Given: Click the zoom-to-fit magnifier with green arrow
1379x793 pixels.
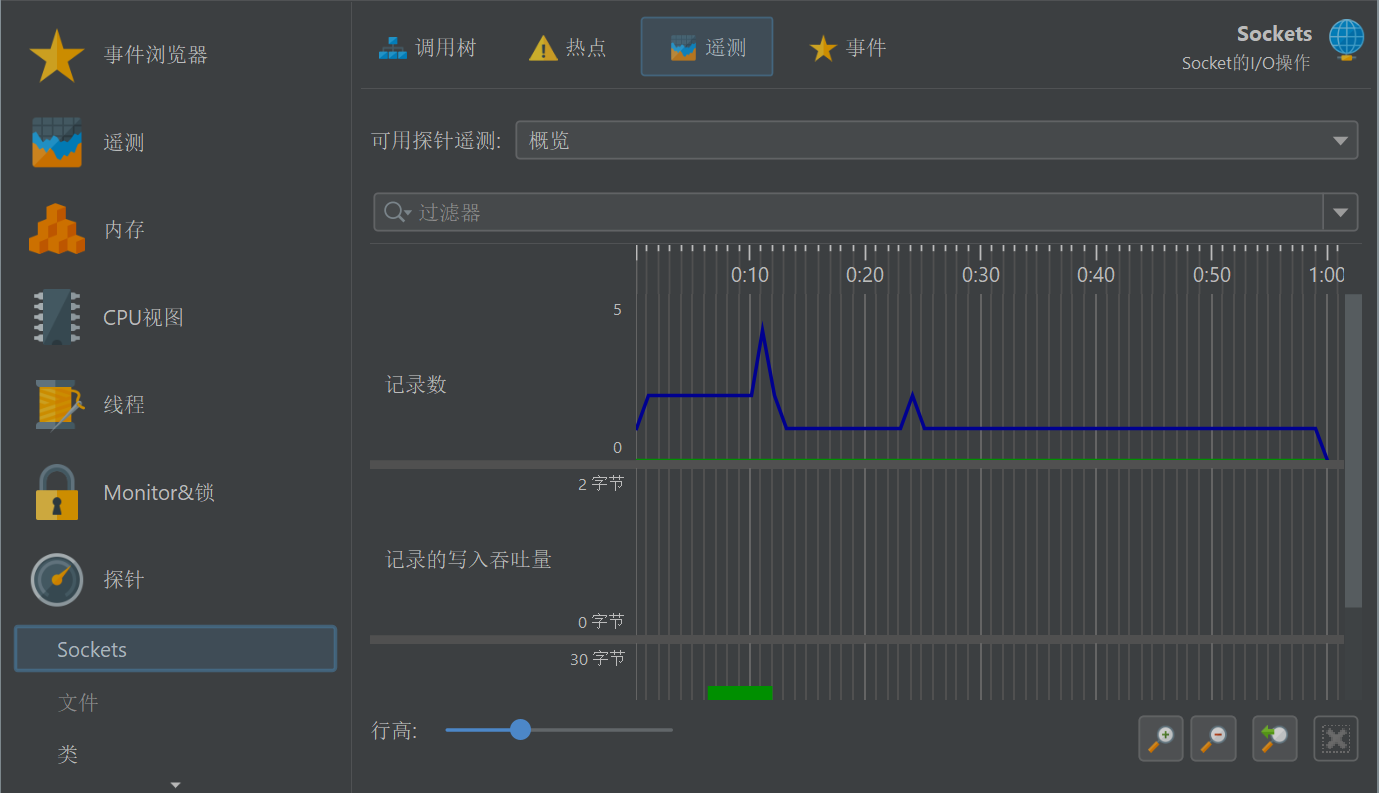Looking at the screenshot, I should [x=1274, y=739].
